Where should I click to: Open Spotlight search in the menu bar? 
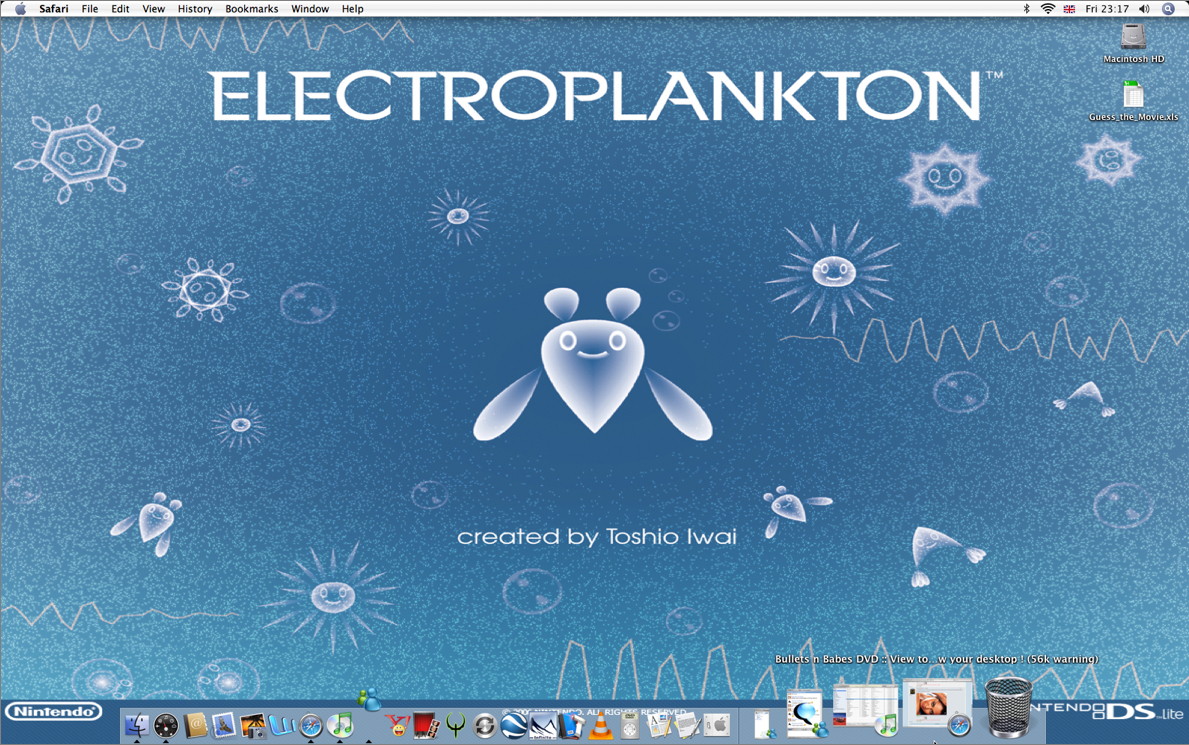(1169, 9)
